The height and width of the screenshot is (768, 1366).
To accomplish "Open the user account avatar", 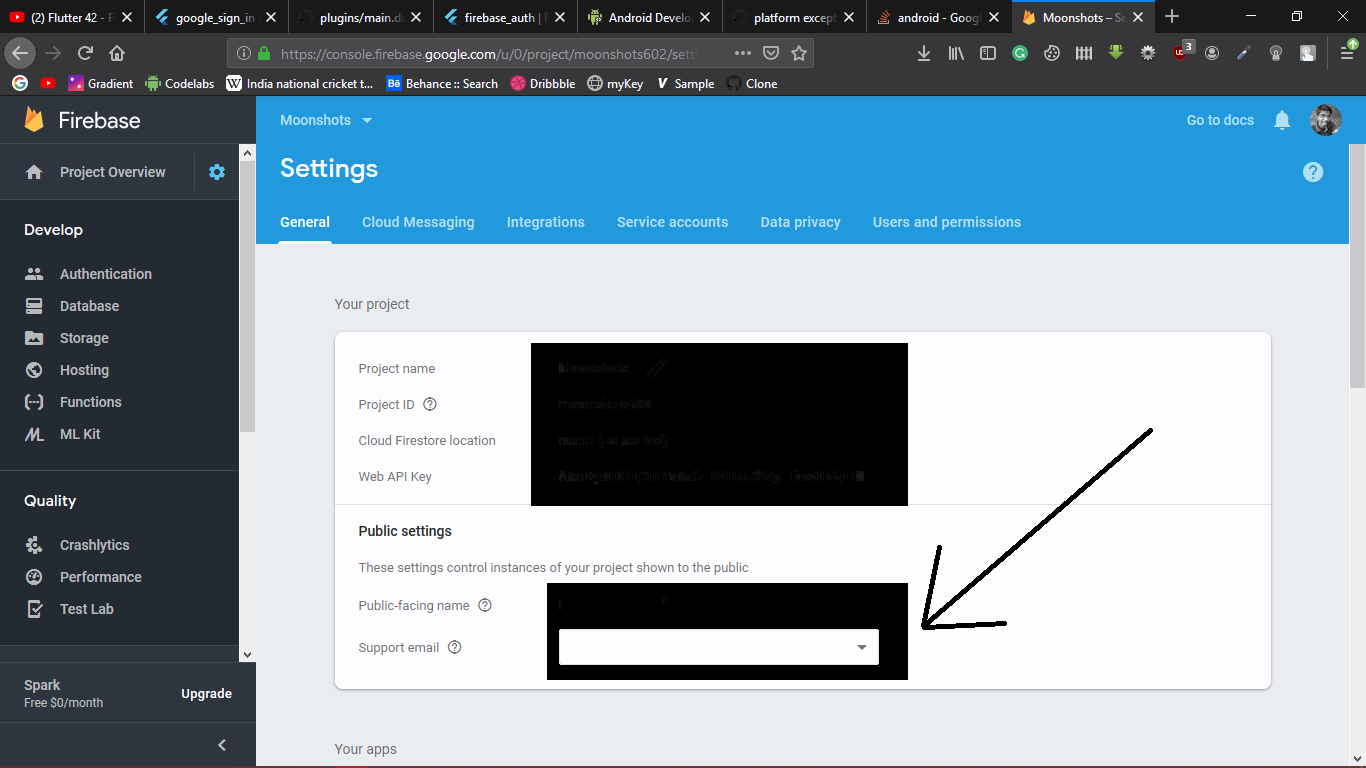I will (1326, 120).
